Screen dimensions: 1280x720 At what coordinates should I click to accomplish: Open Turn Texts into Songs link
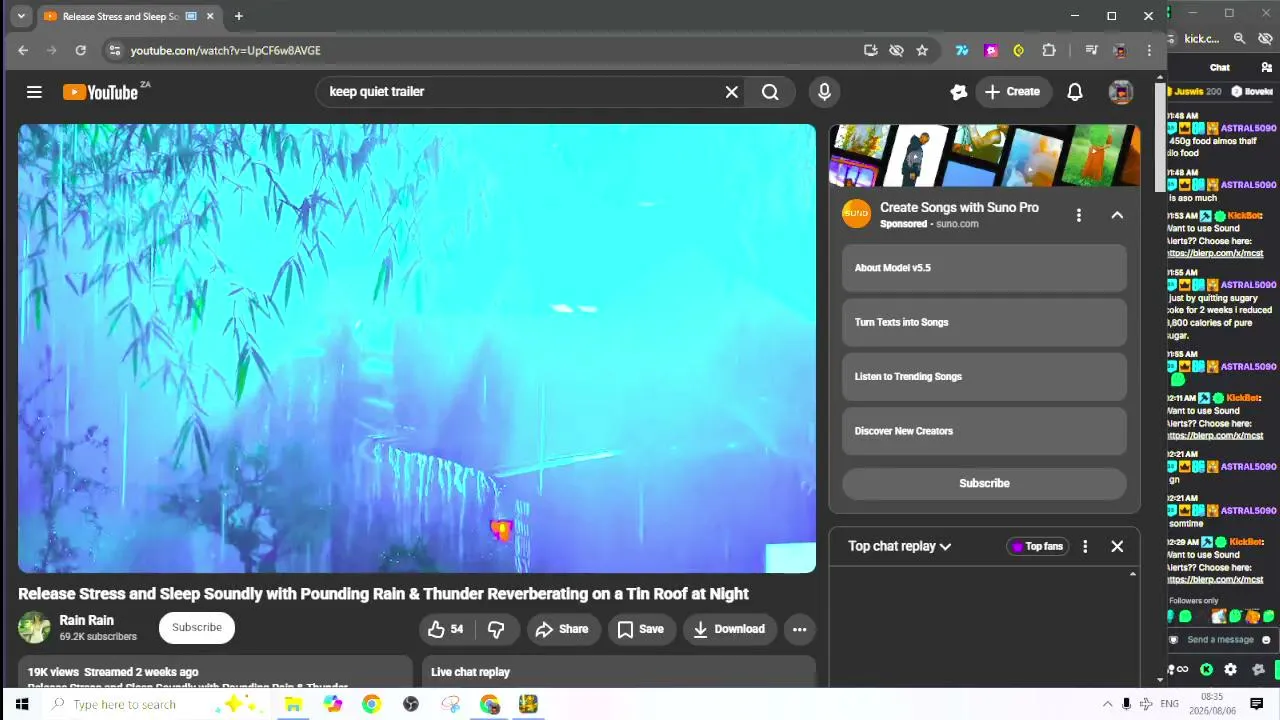[x=984, y=322]
